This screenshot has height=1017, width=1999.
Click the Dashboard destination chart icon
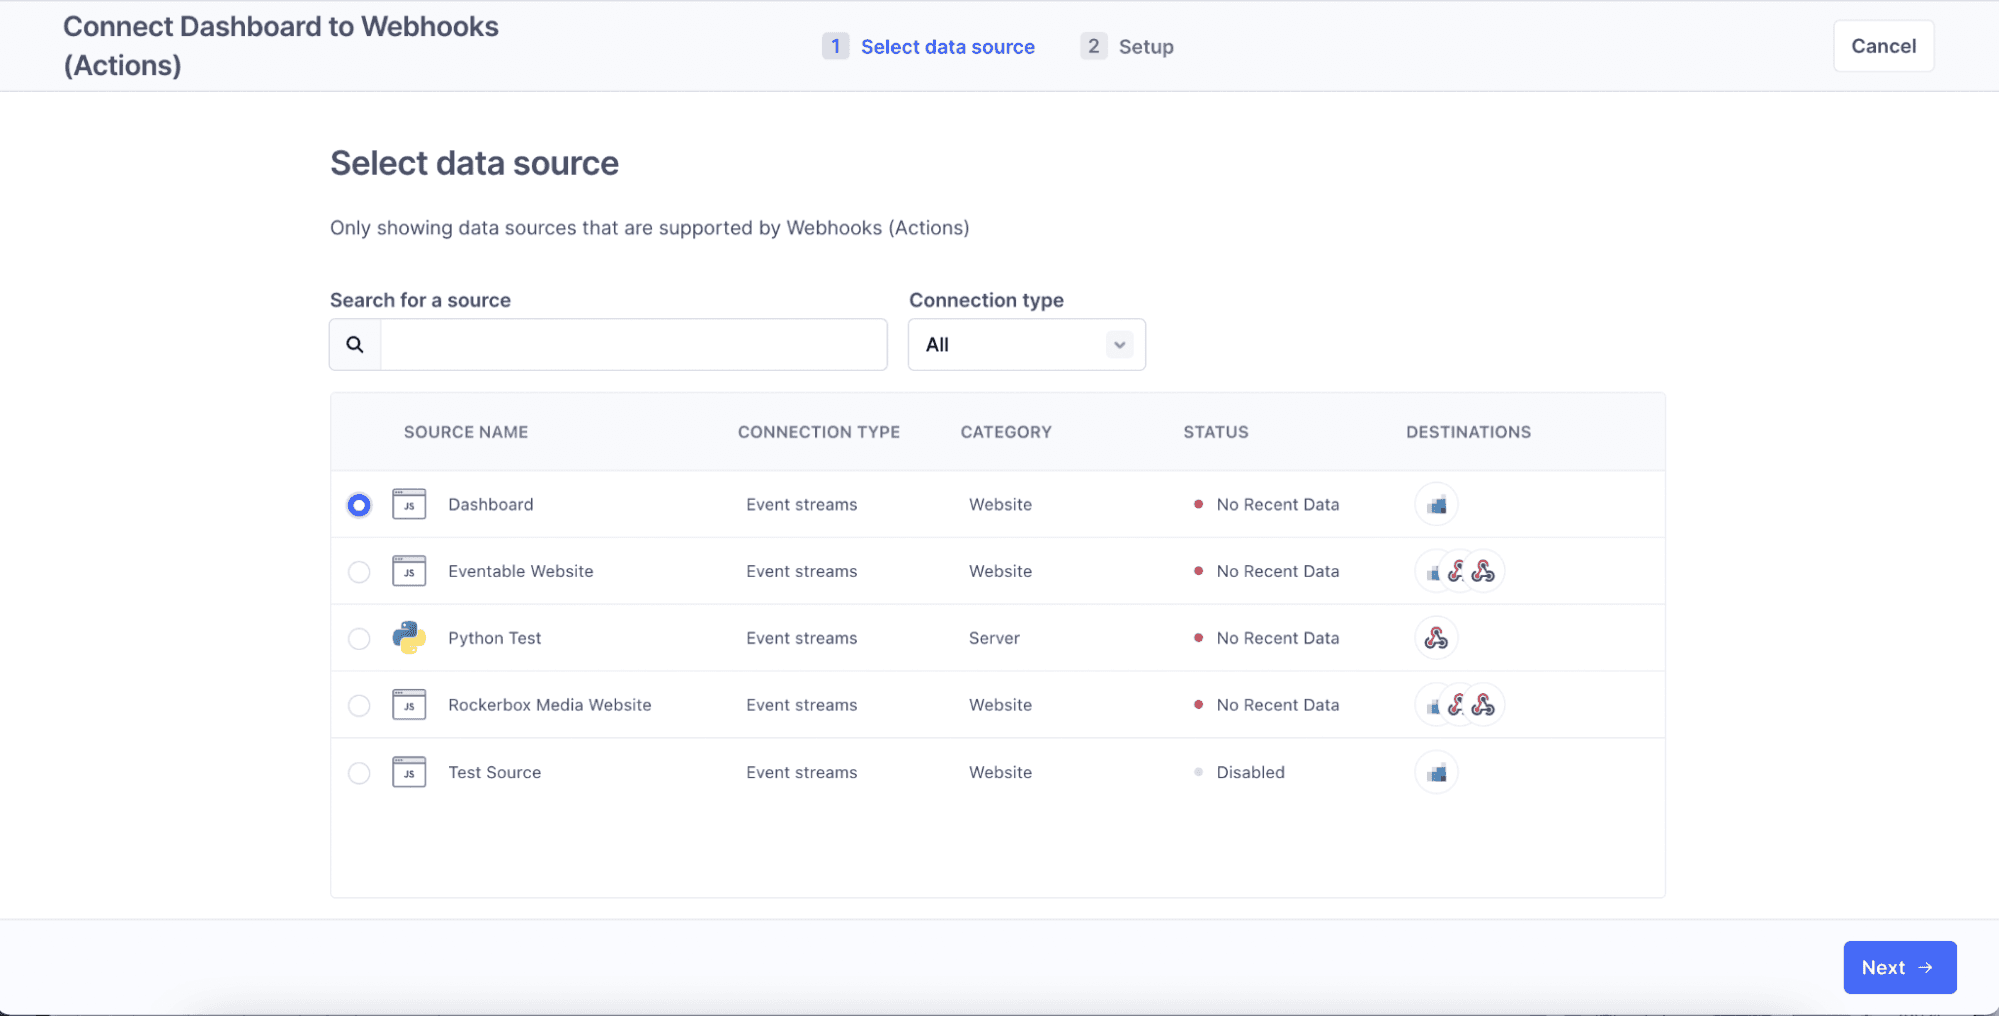pos(1436,504)
